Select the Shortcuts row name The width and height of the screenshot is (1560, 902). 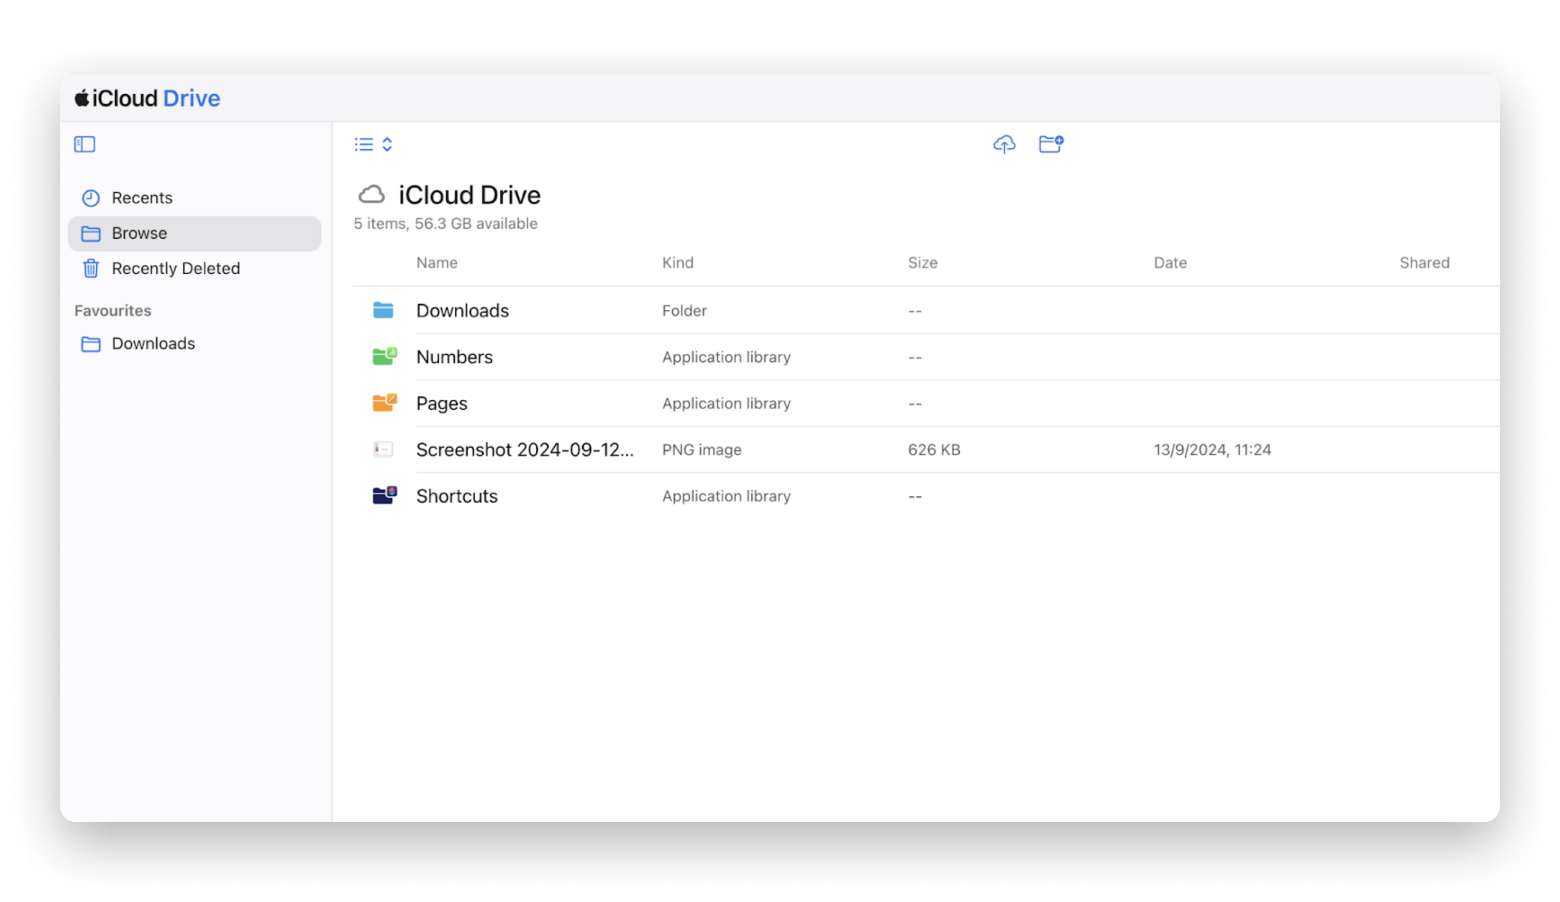[x=456, y=496]
